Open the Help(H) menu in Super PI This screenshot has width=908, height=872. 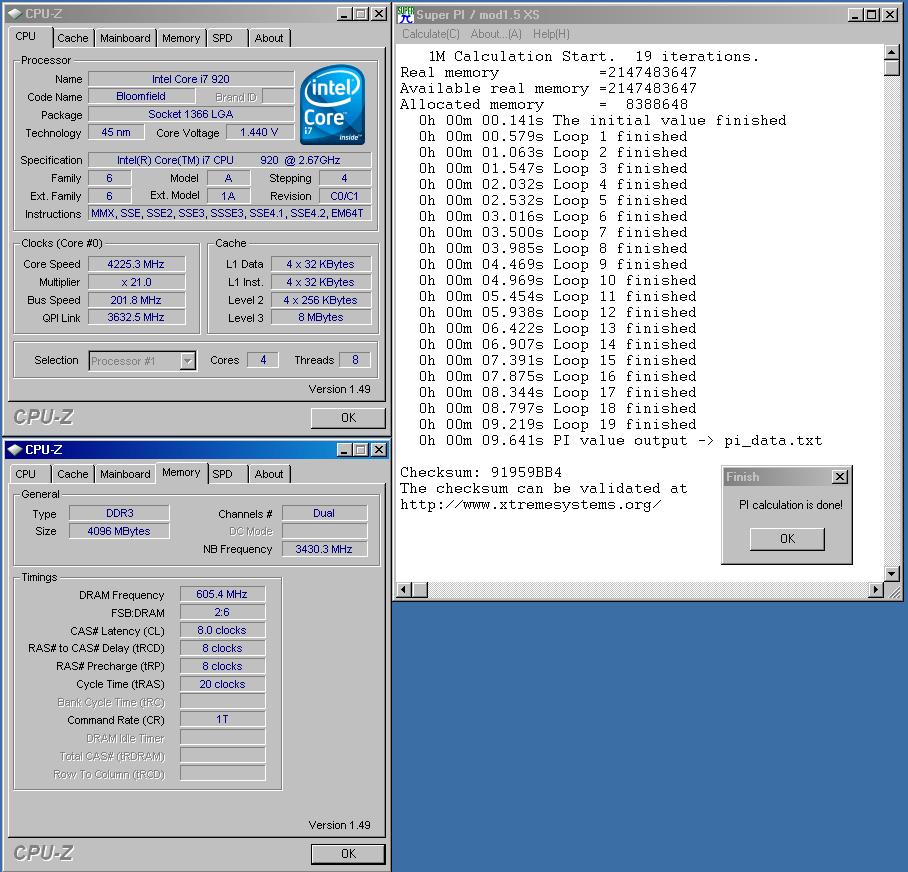(x=551, y=34)
